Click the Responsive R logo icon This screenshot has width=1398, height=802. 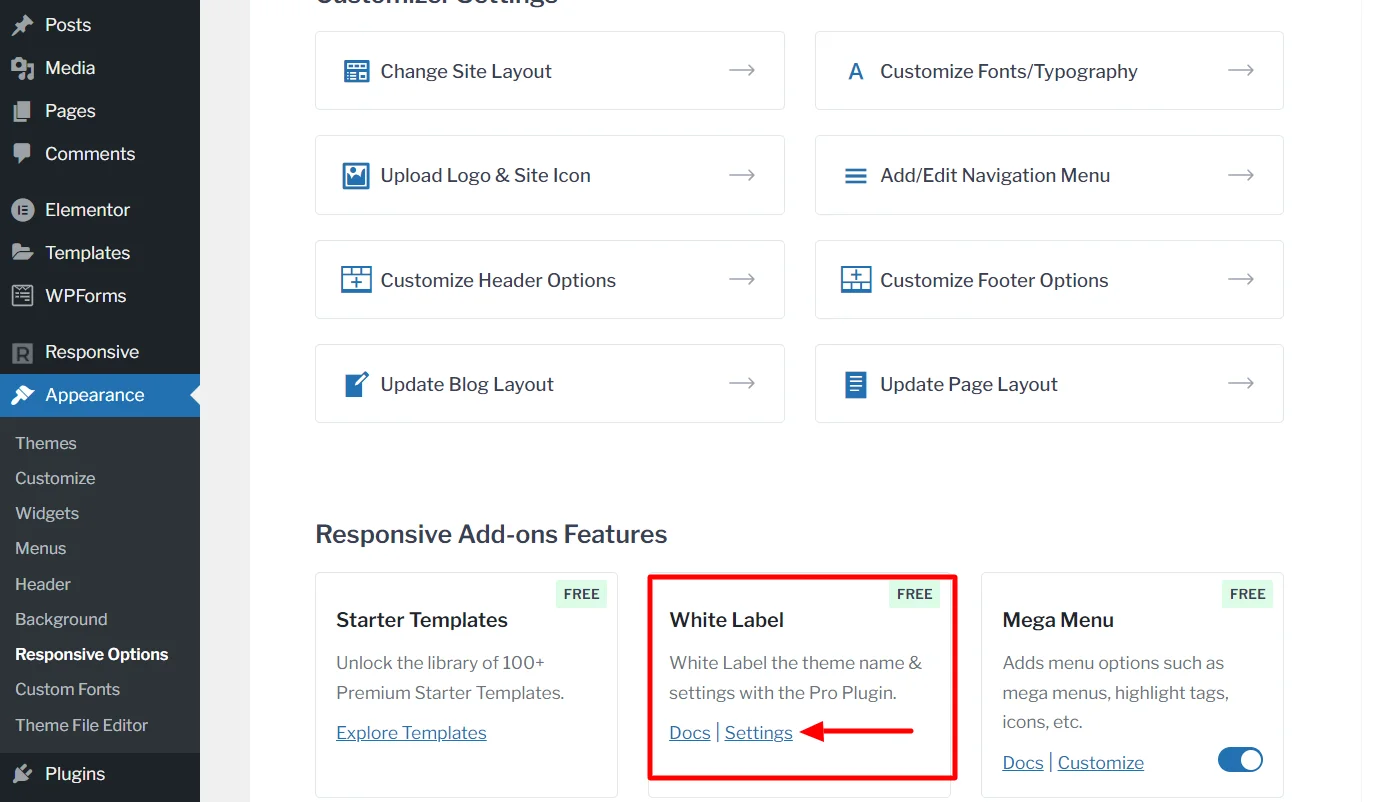pos(22,352)
